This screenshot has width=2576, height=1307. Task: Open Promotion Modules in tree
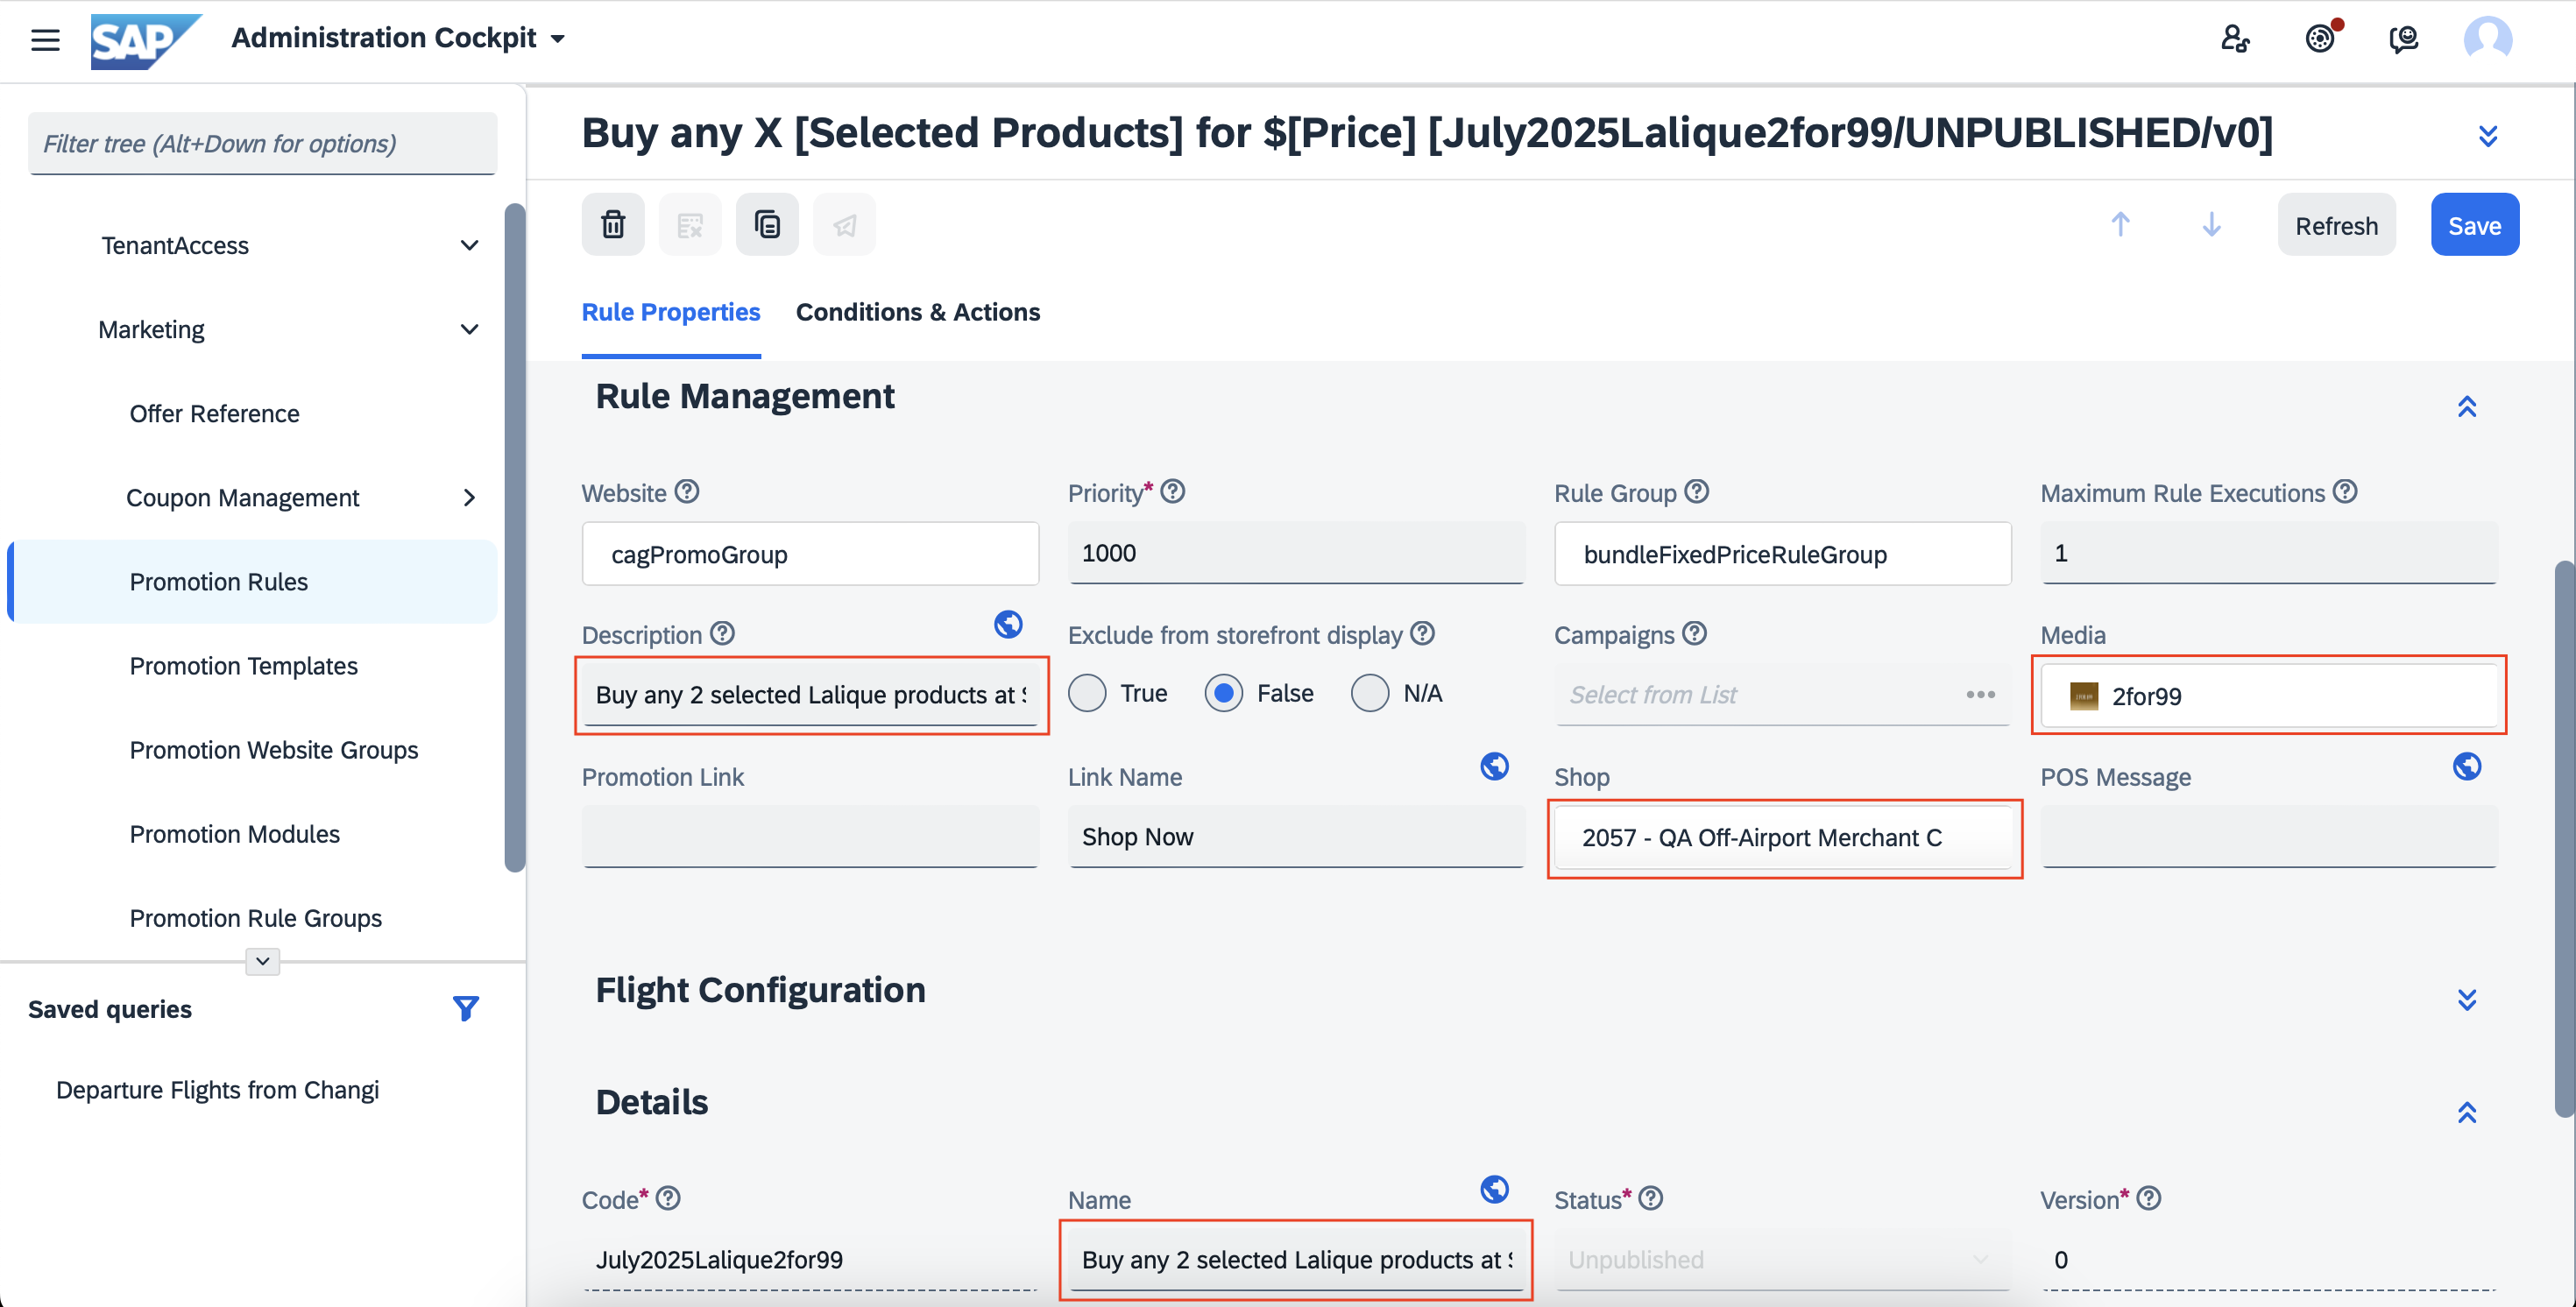tap(234, 833)
